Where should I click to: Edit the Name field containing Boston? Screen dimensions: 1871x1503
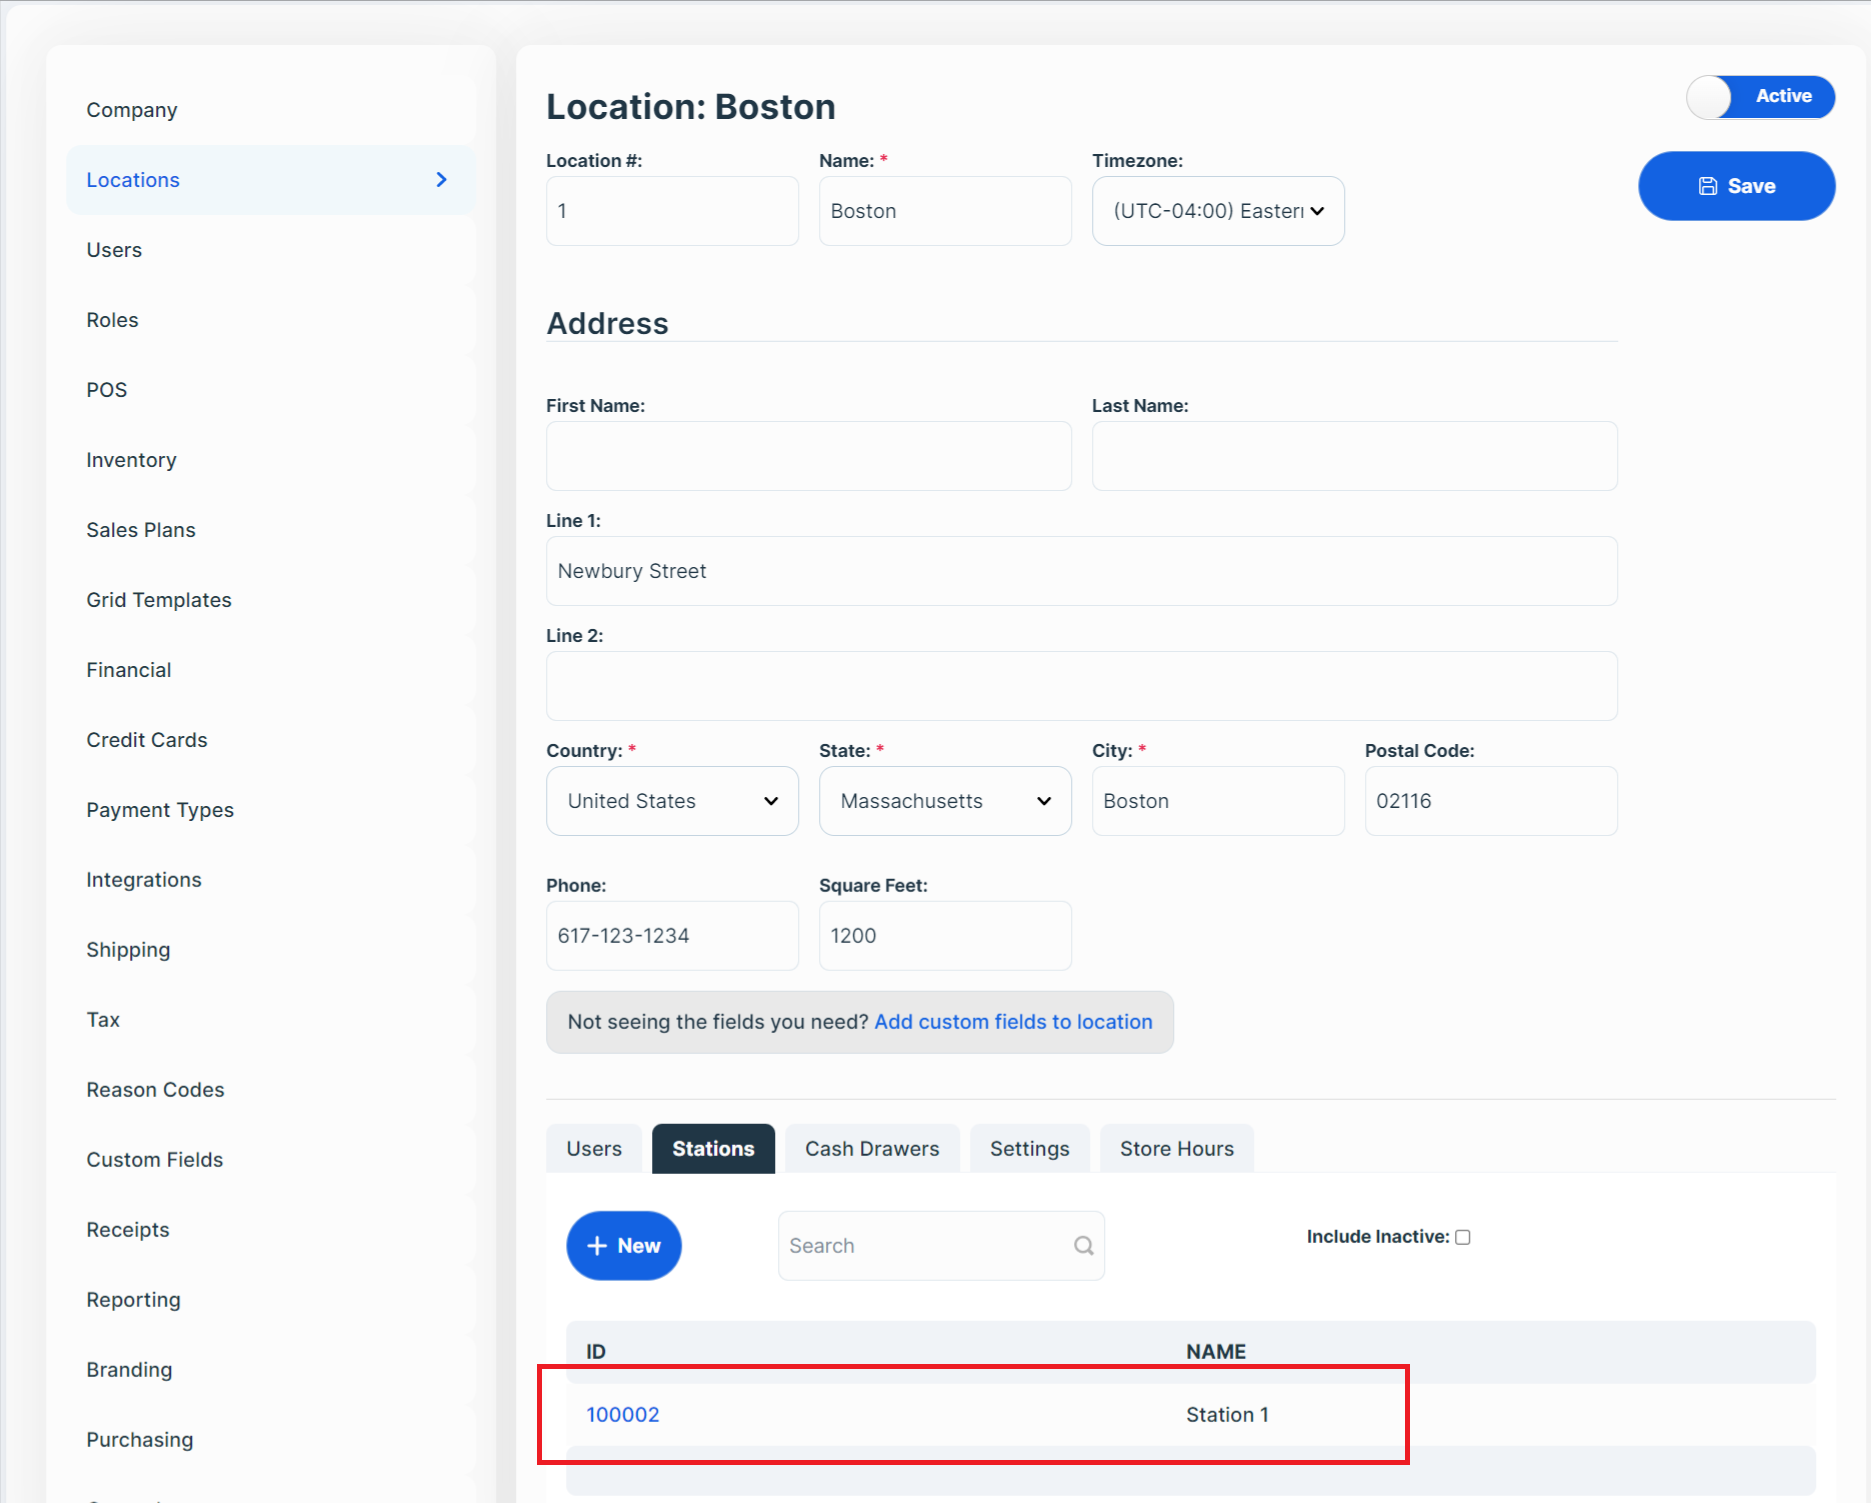click(x=945, y=211)
